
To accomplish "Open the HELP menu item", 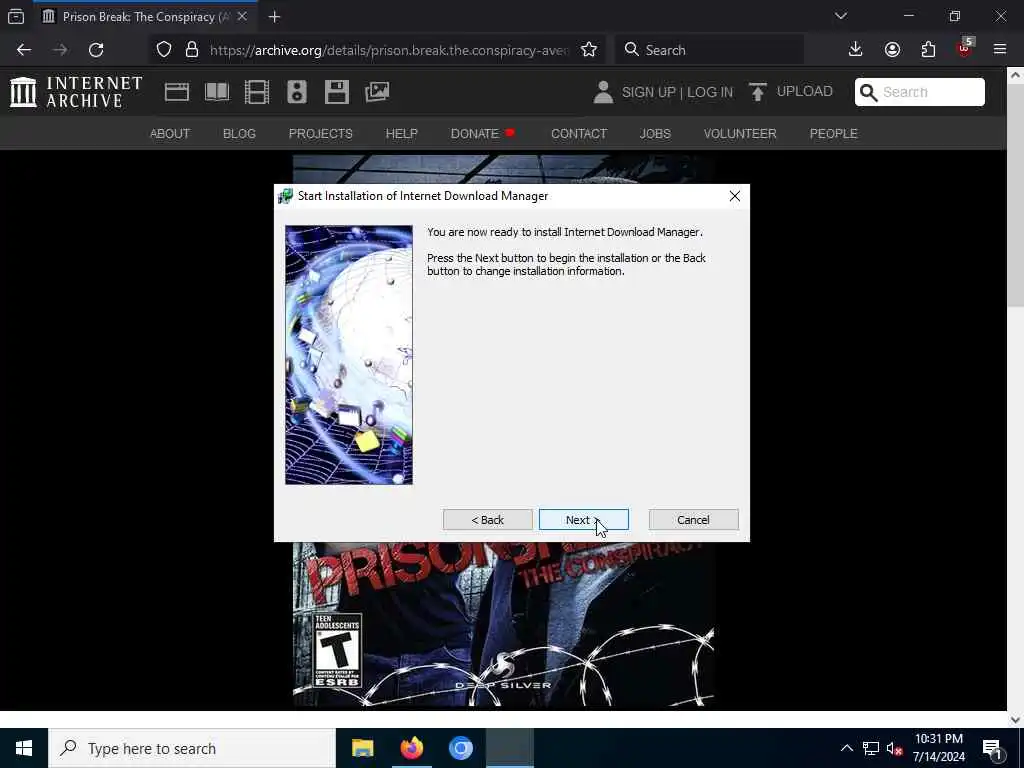I will [401, 133].
